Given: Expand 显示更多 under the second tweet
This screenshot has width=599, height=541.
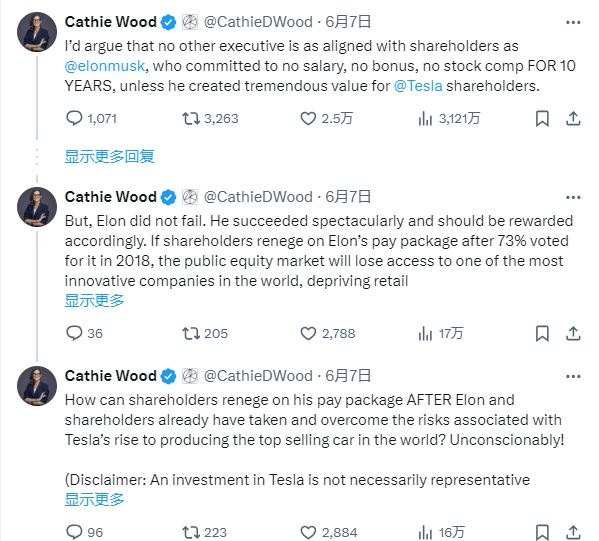Looking at the screenshot, I should [x=94, y=301].
